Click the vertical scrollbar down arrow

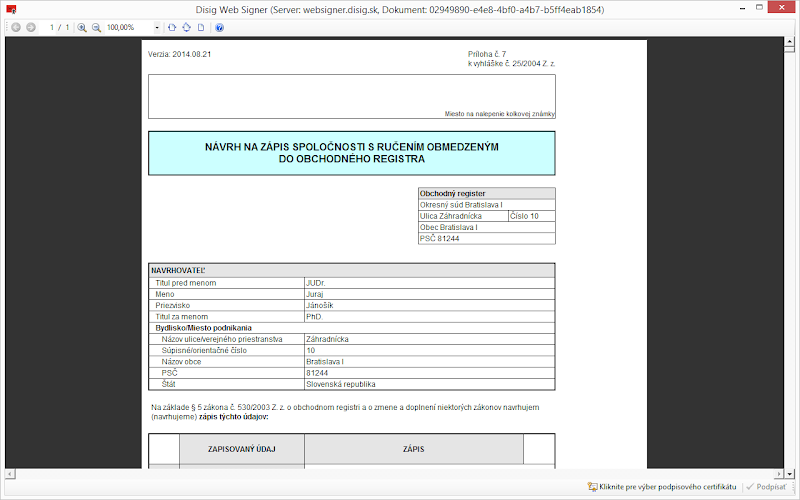pos(789,473)
